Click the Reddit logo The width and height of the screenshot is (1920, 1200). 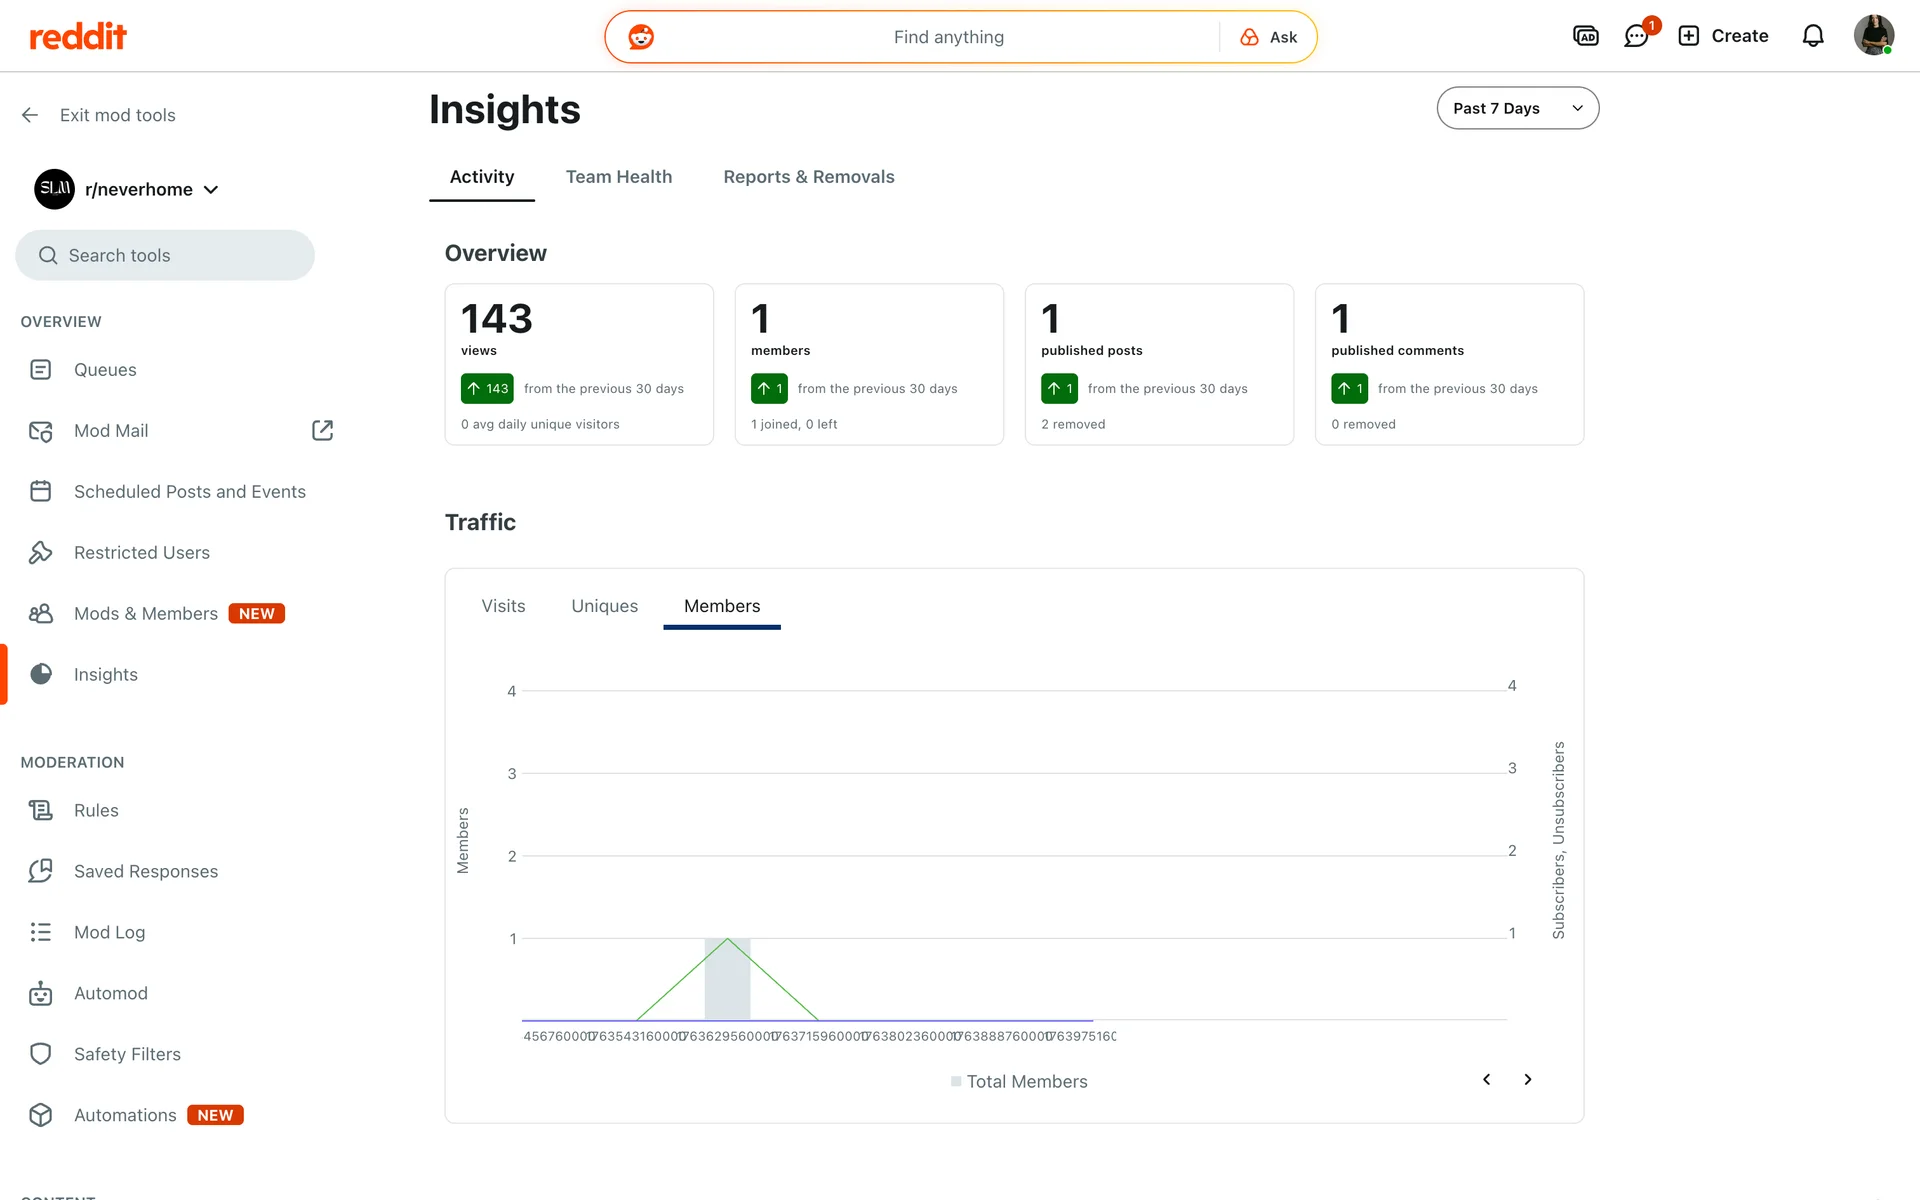point(78,37)
